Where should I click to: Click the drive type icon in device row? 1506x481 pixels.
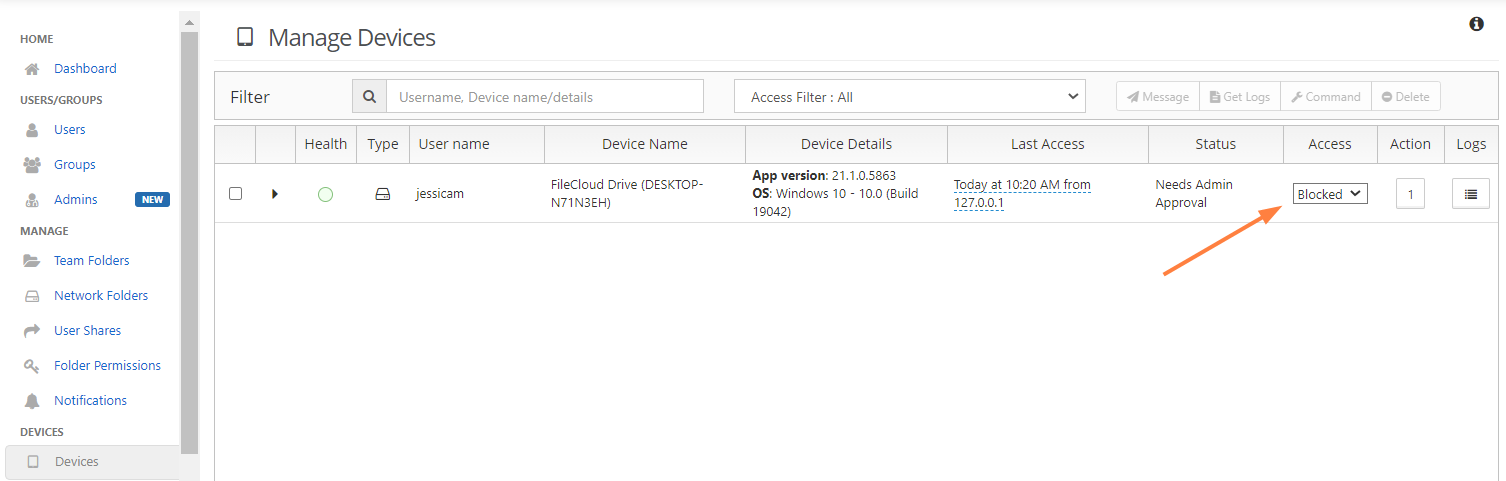pyautogui.click(x=382, y=194)
